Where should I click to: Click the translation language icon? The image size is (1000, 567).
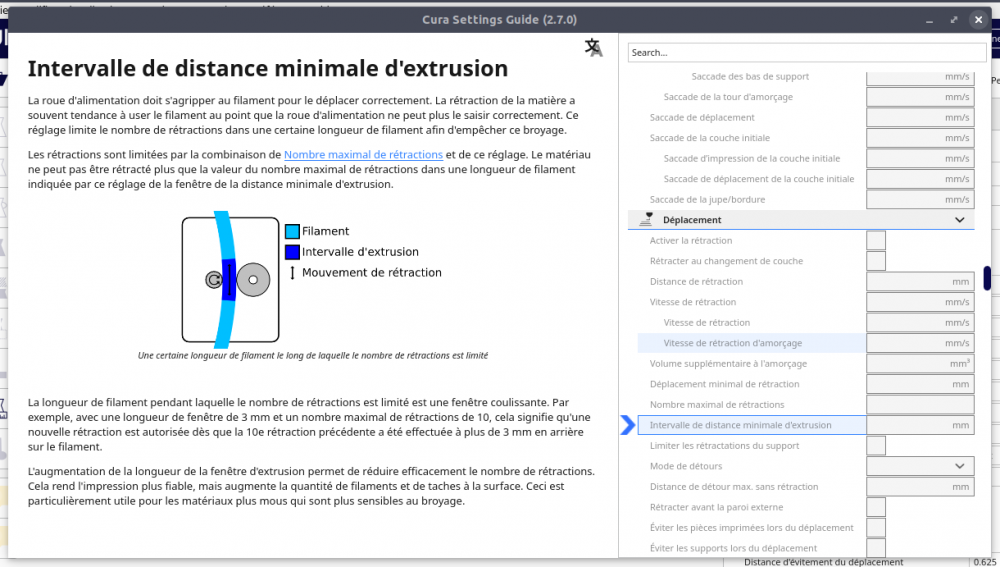[x=594, y=48]
